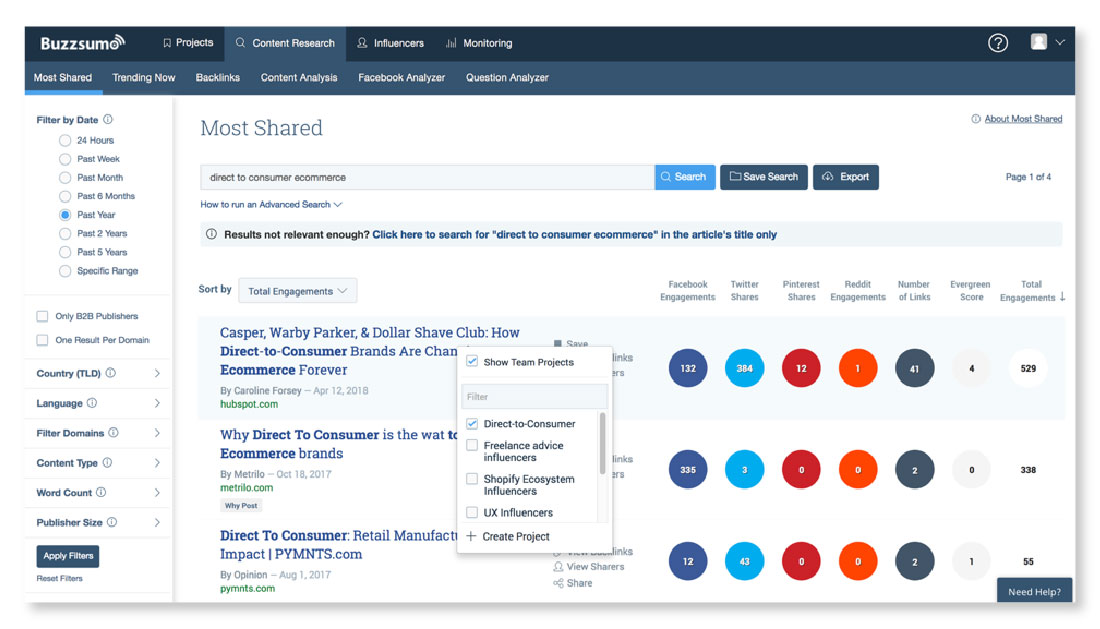Click Facebook engagements bubble 132
Image resolution: width=1100 pixels, height=629 pixels.
[688, 368]
